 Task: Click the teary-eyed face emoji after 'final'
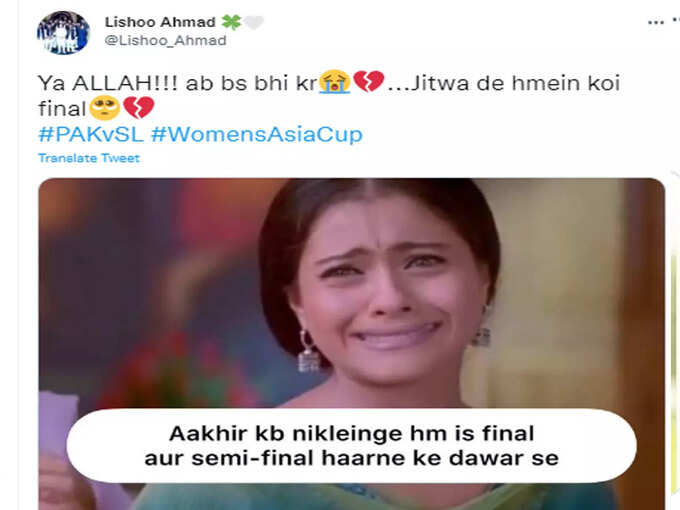(105, 108)
